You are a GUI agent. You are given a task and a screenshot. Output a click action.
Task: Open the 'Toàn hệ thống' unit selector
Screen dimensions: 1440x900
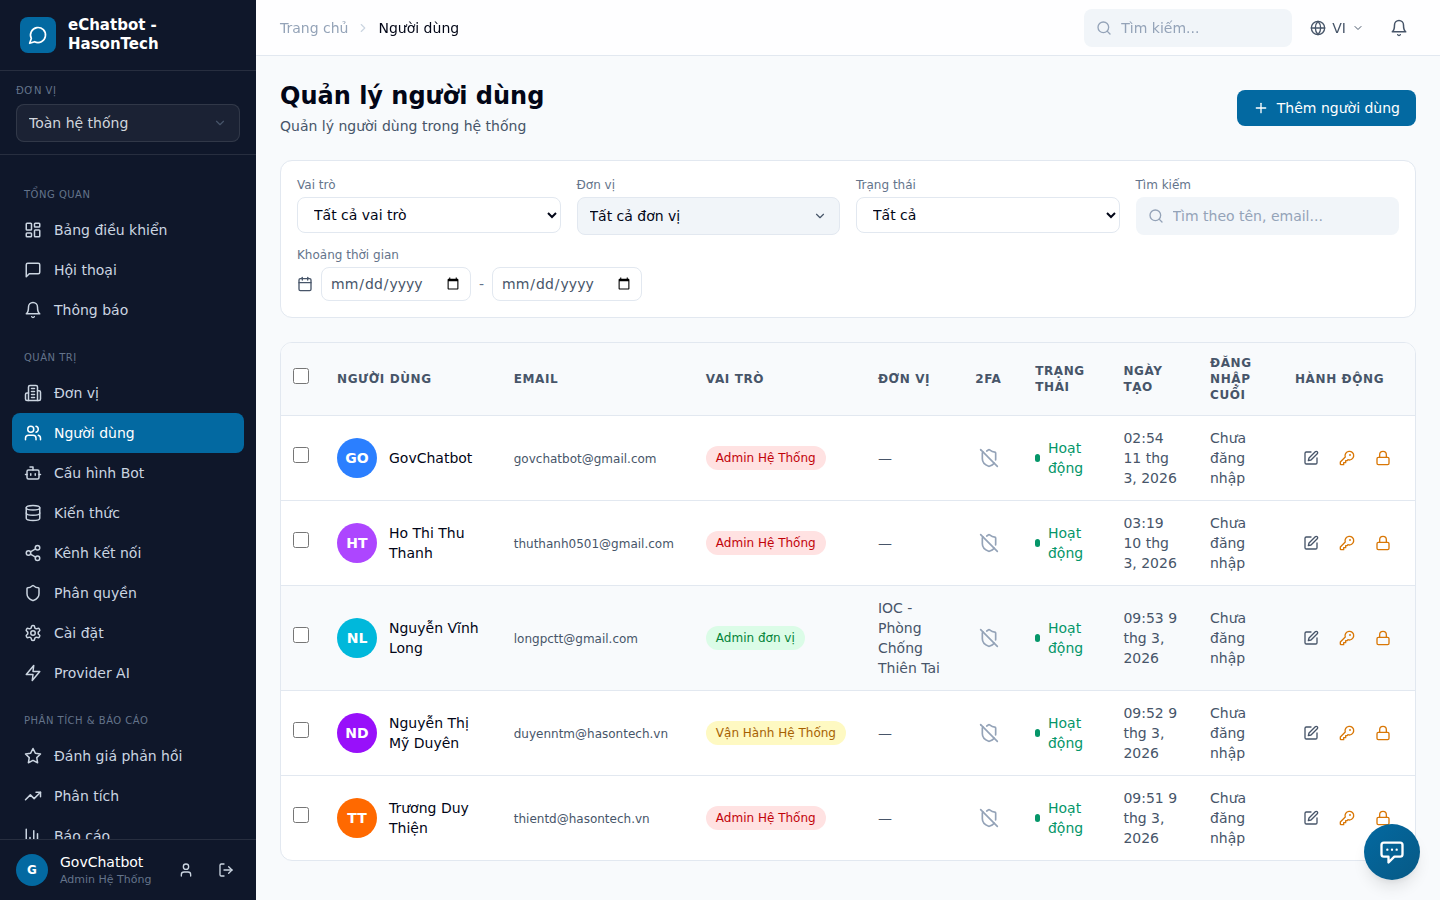[x=128, y=123]
